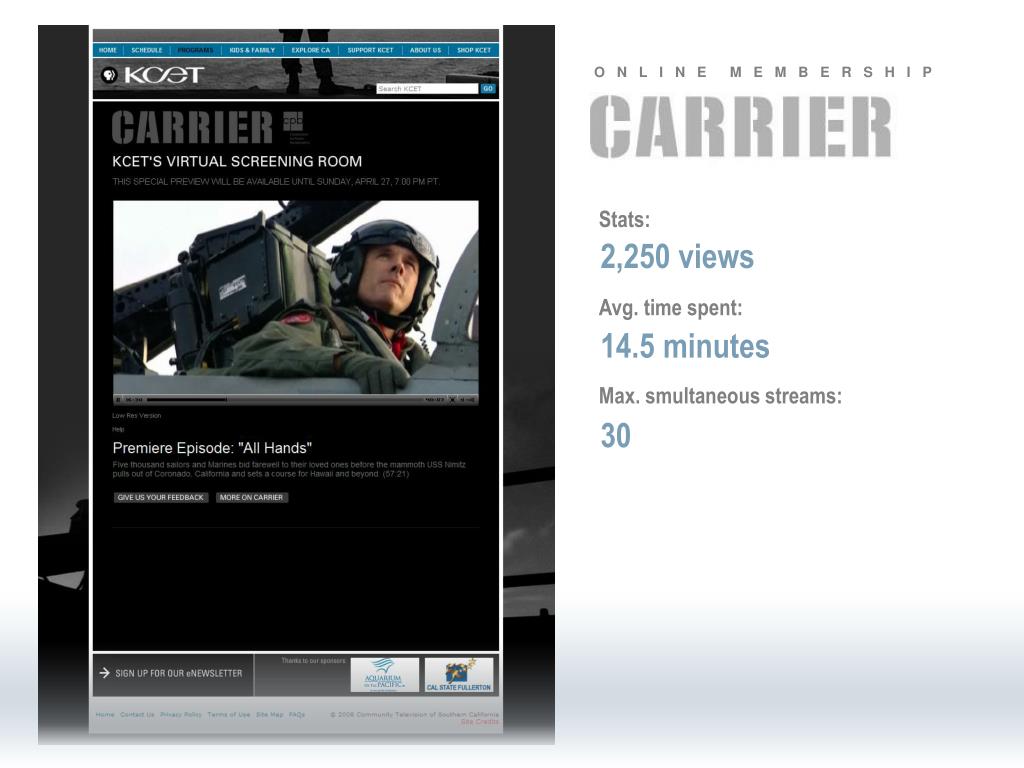The height and width of the screenshot is (768, 1024).
Task: Pause the video with player's pause button
Action: [x=118, y=400]
